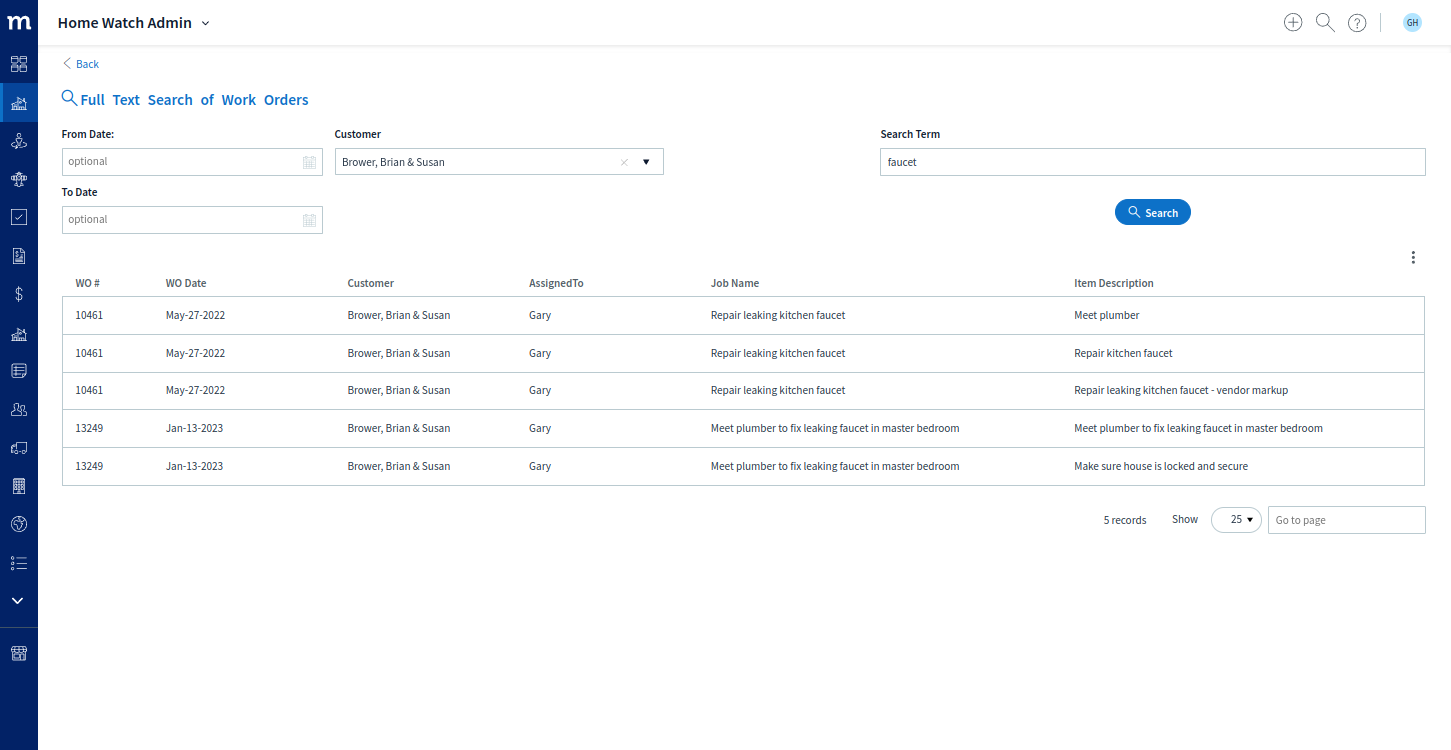Screen dimensions: 1451x750
Task: Click WO 13249 in the 'Make sure house' row
Action: pyautogui.click(x=89, y=466)
